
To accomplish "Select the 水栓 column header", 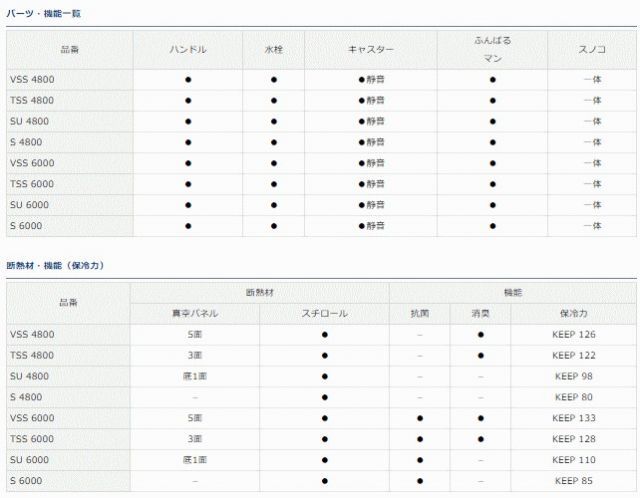I will [x=273, y=49].
